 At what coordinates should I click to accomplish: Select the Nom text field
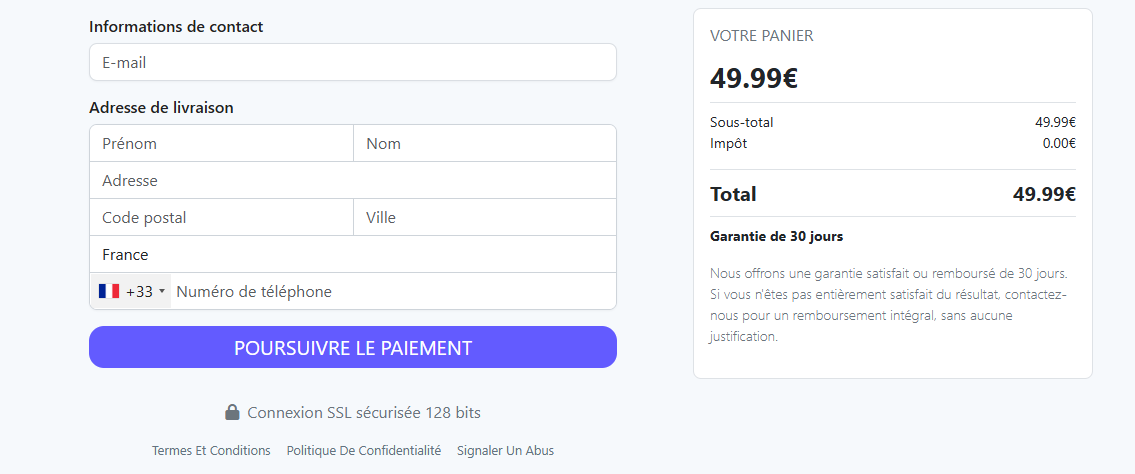tap(485, 143)
